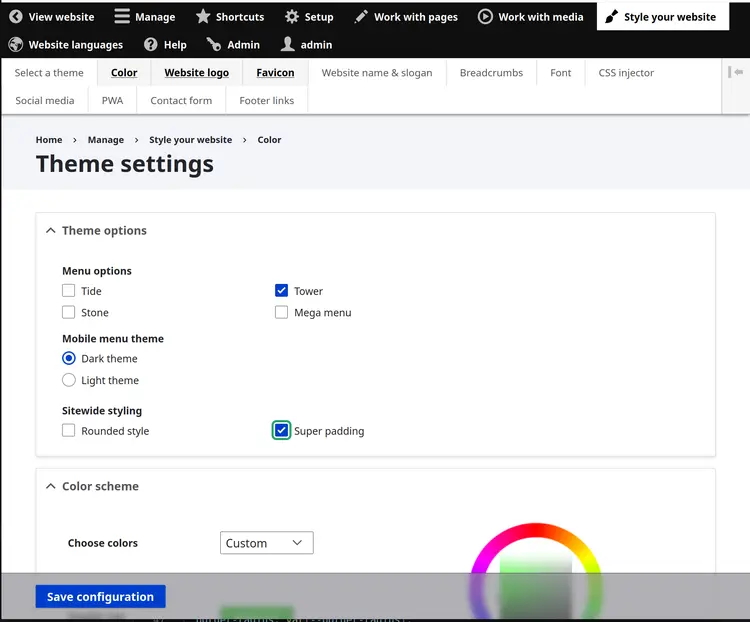Enable the Stone menu option
This screenshot has height=622, width=750.
point(68,312)
